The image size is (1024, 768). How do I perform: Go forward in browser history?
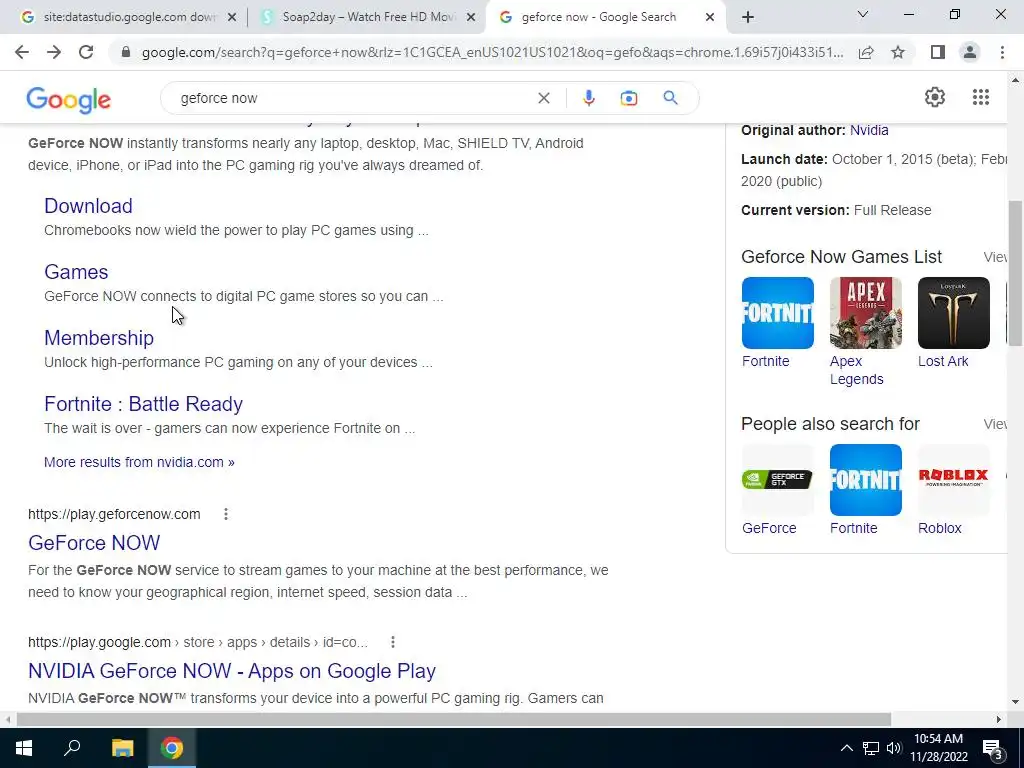click(54, 52)
